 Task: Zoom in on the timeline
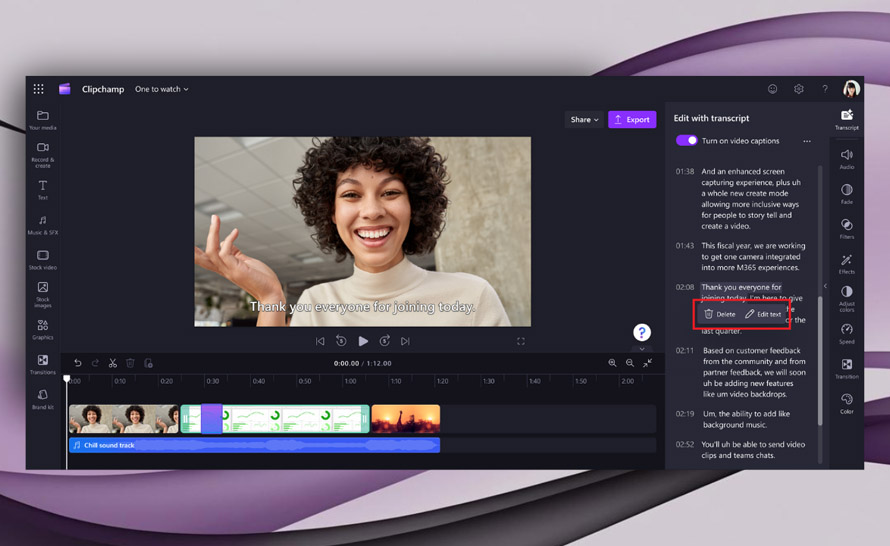(612, 363)
